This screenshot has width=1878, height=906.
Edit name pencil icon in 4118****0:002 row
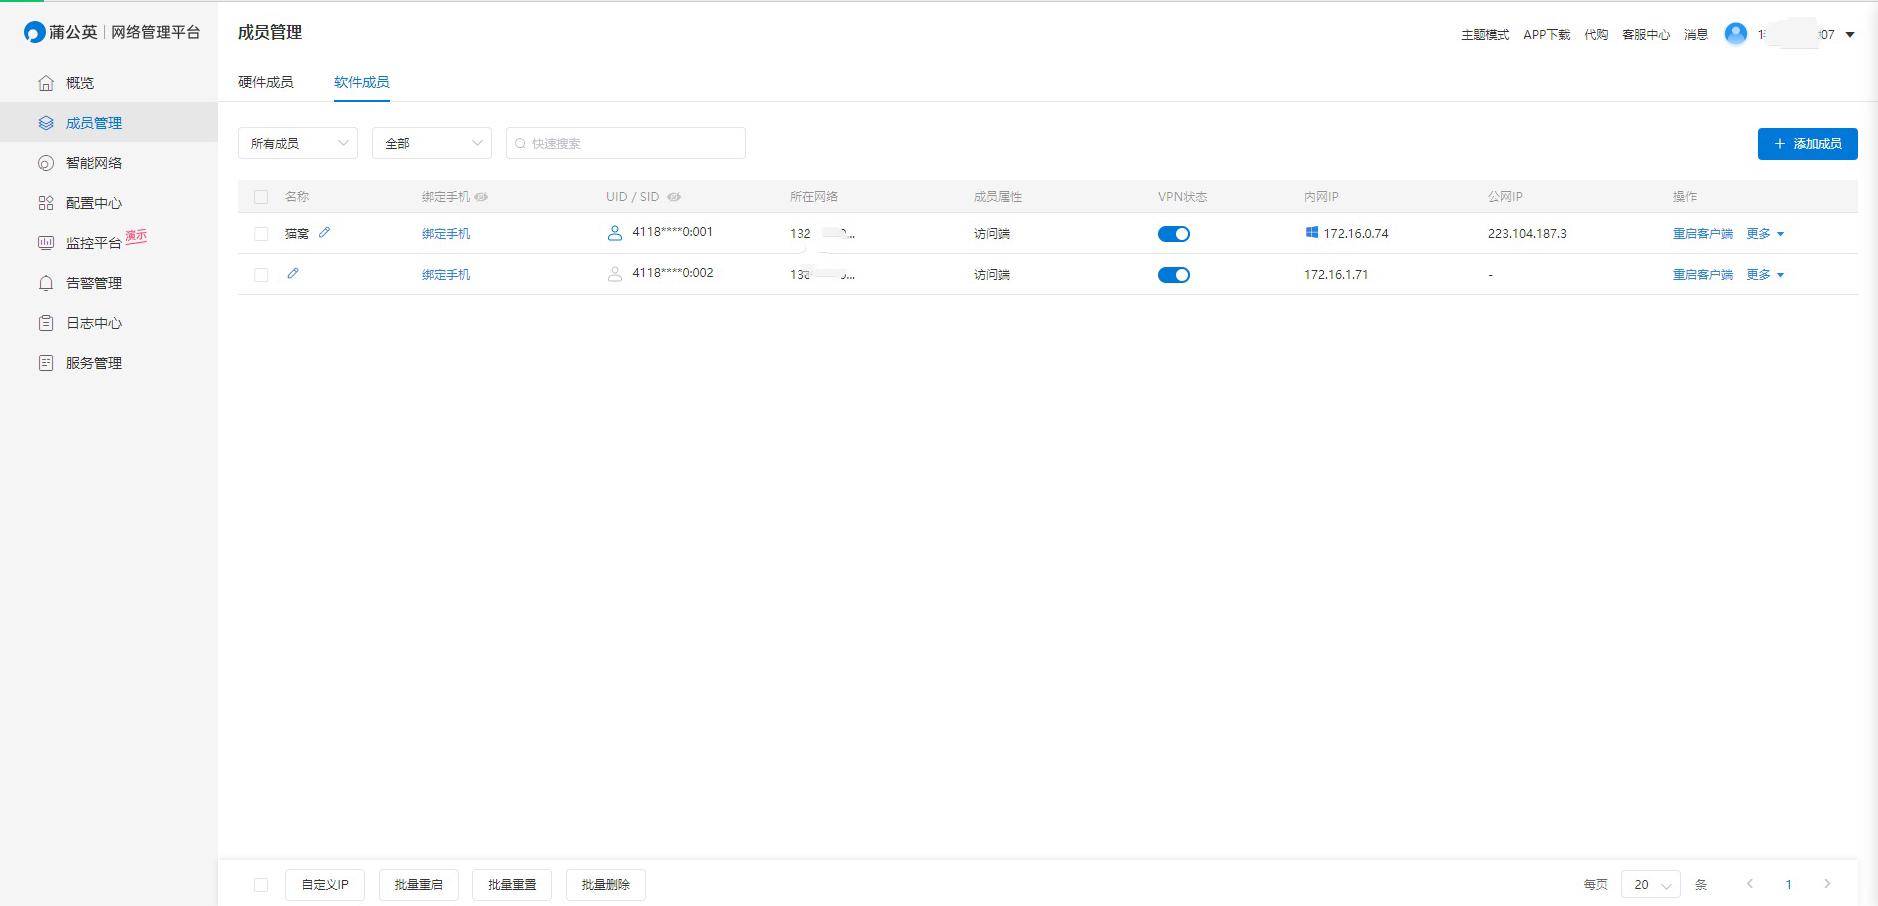tap(293, 273)
